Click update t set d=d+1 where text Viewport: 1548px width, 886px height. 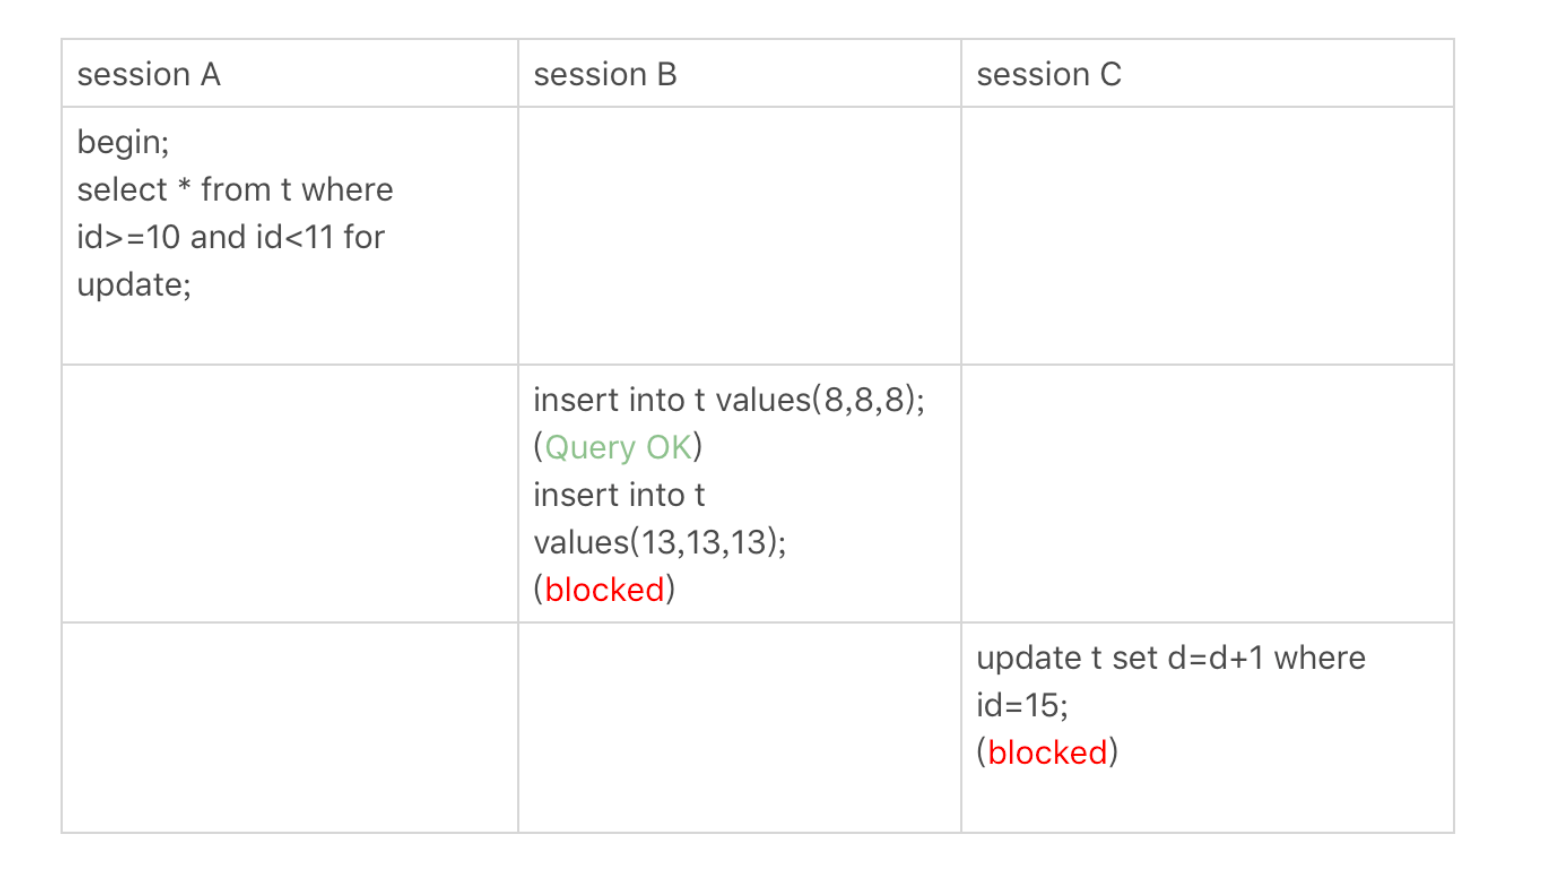point(1171,658)
